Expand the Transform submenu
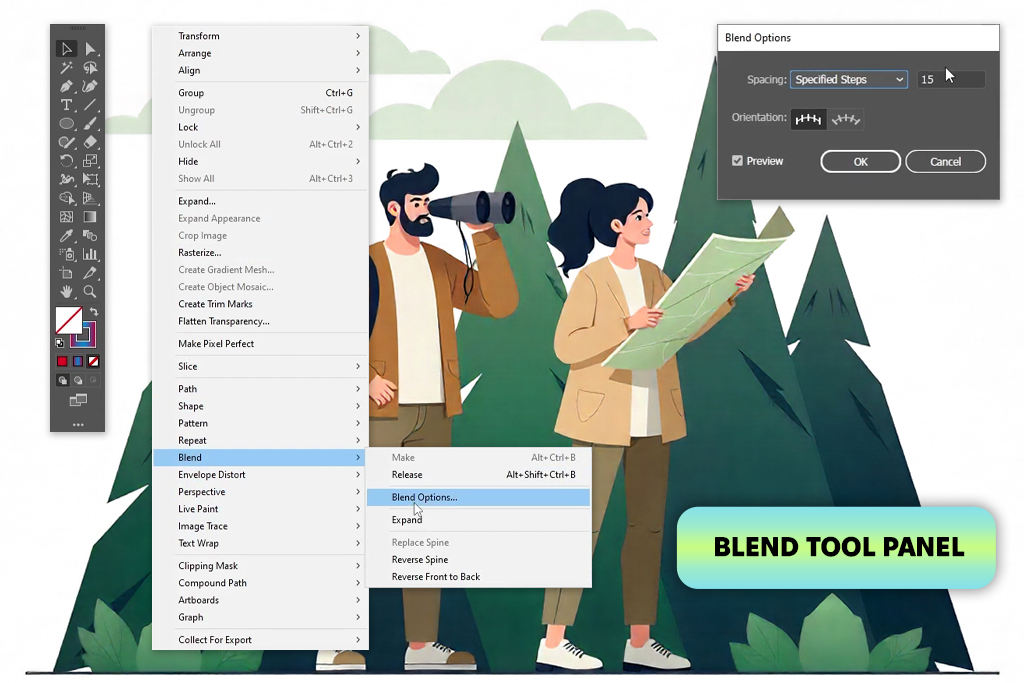Image resolution: width=1024 pixels, height=683 pixels. click(x=261, y=36)
